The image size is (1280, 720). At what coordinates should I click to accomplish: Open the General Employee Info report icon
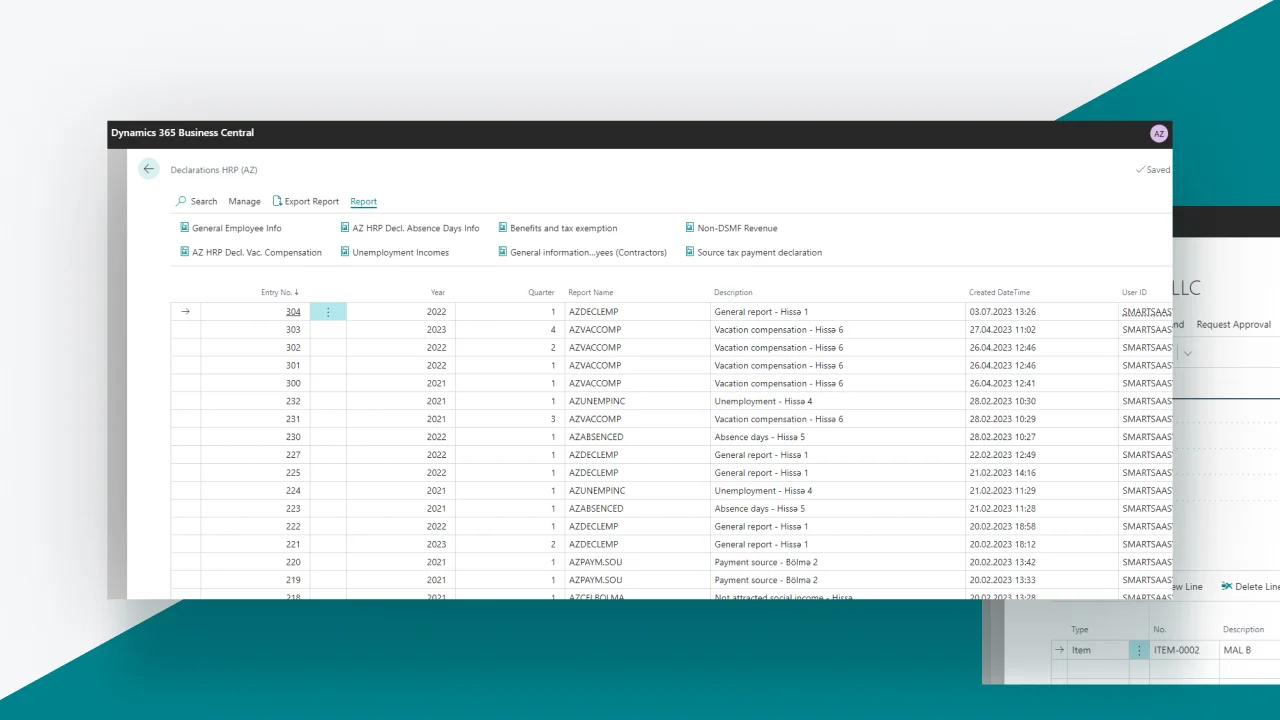(x=185, y=228)
